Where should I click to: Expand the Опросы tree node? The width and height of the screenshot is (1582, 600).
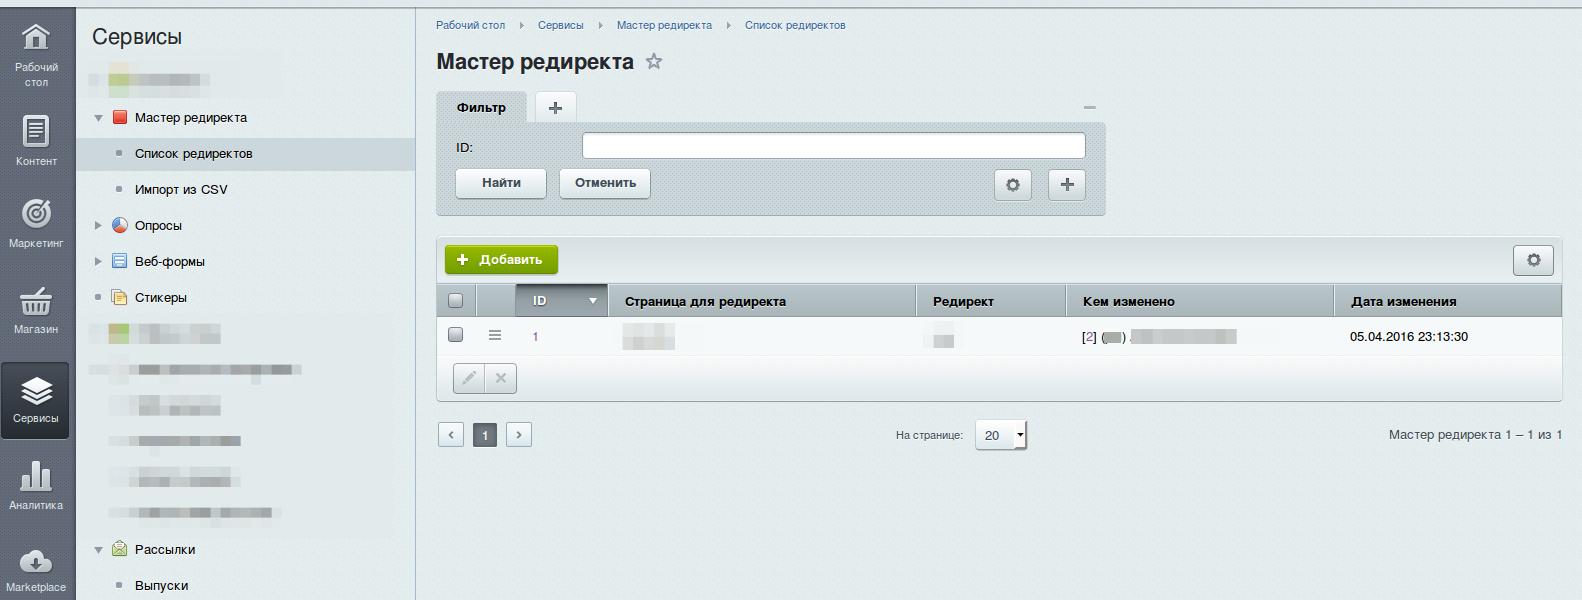99,226
